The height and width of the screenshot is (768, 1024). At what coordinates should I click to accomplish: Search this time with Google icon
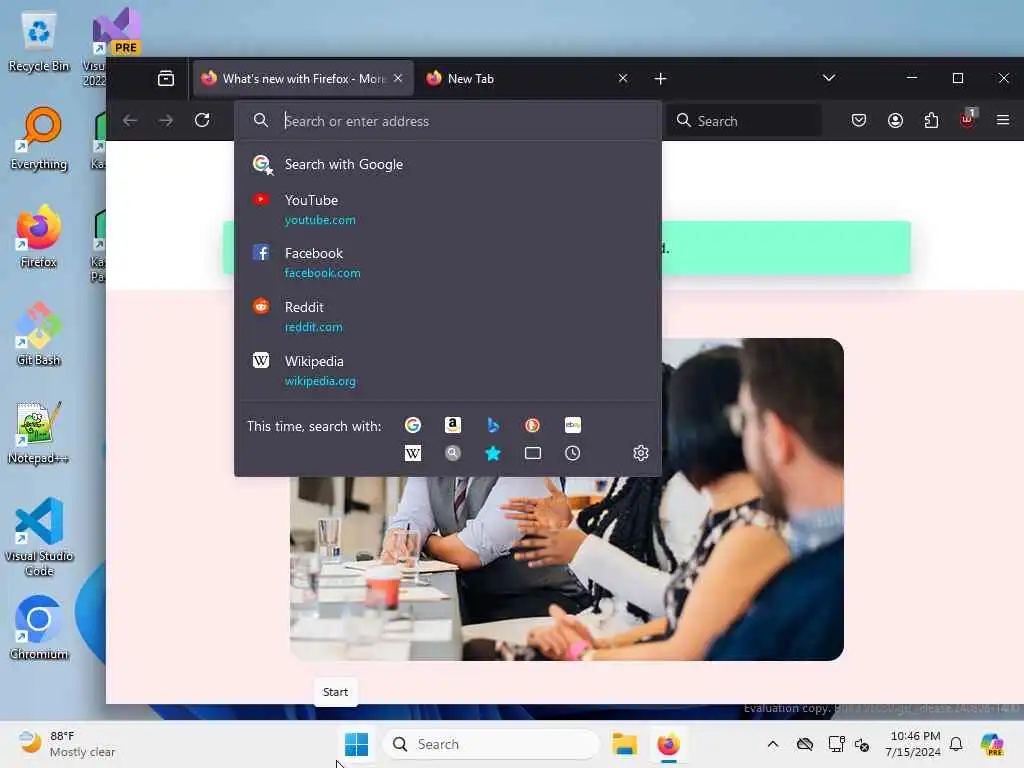[413, 425]
